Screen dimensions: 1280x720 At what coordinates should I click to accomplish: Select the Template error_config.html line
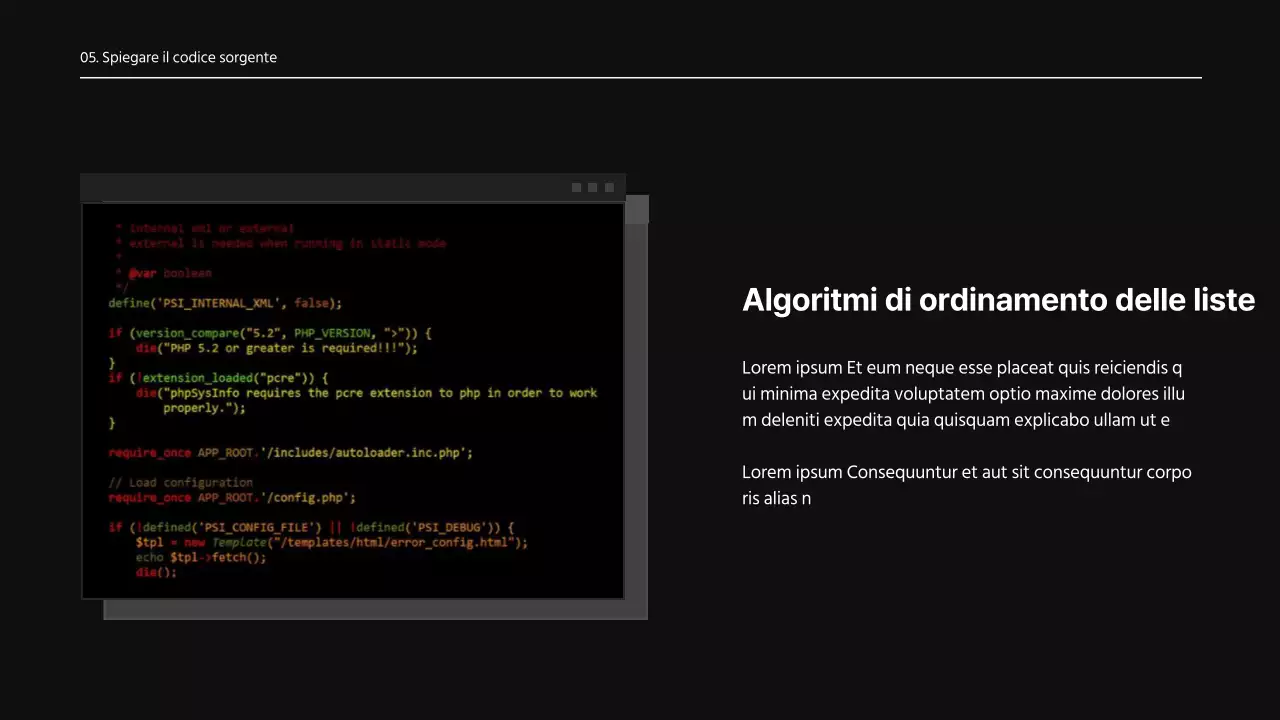pyautogui.click(x=330, y=542)
